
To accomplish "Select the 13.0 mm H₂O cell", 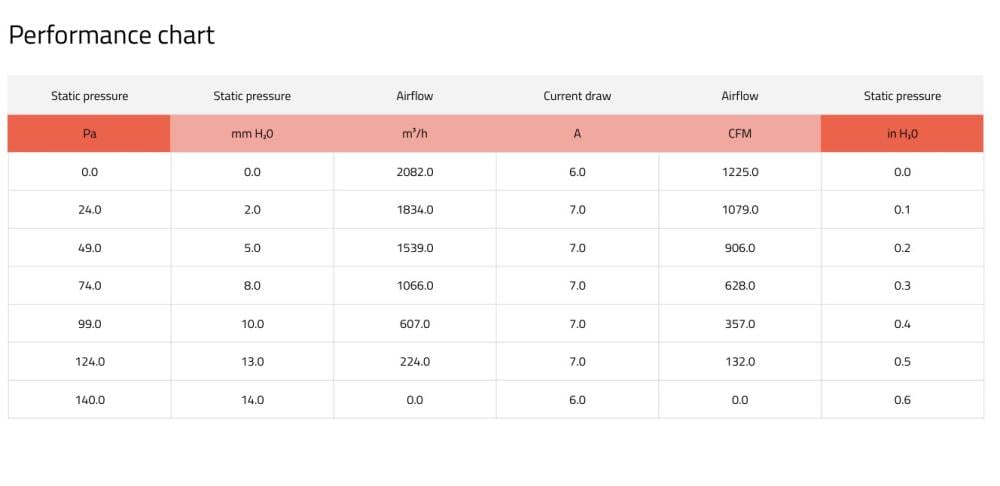I will pos(252,362).
